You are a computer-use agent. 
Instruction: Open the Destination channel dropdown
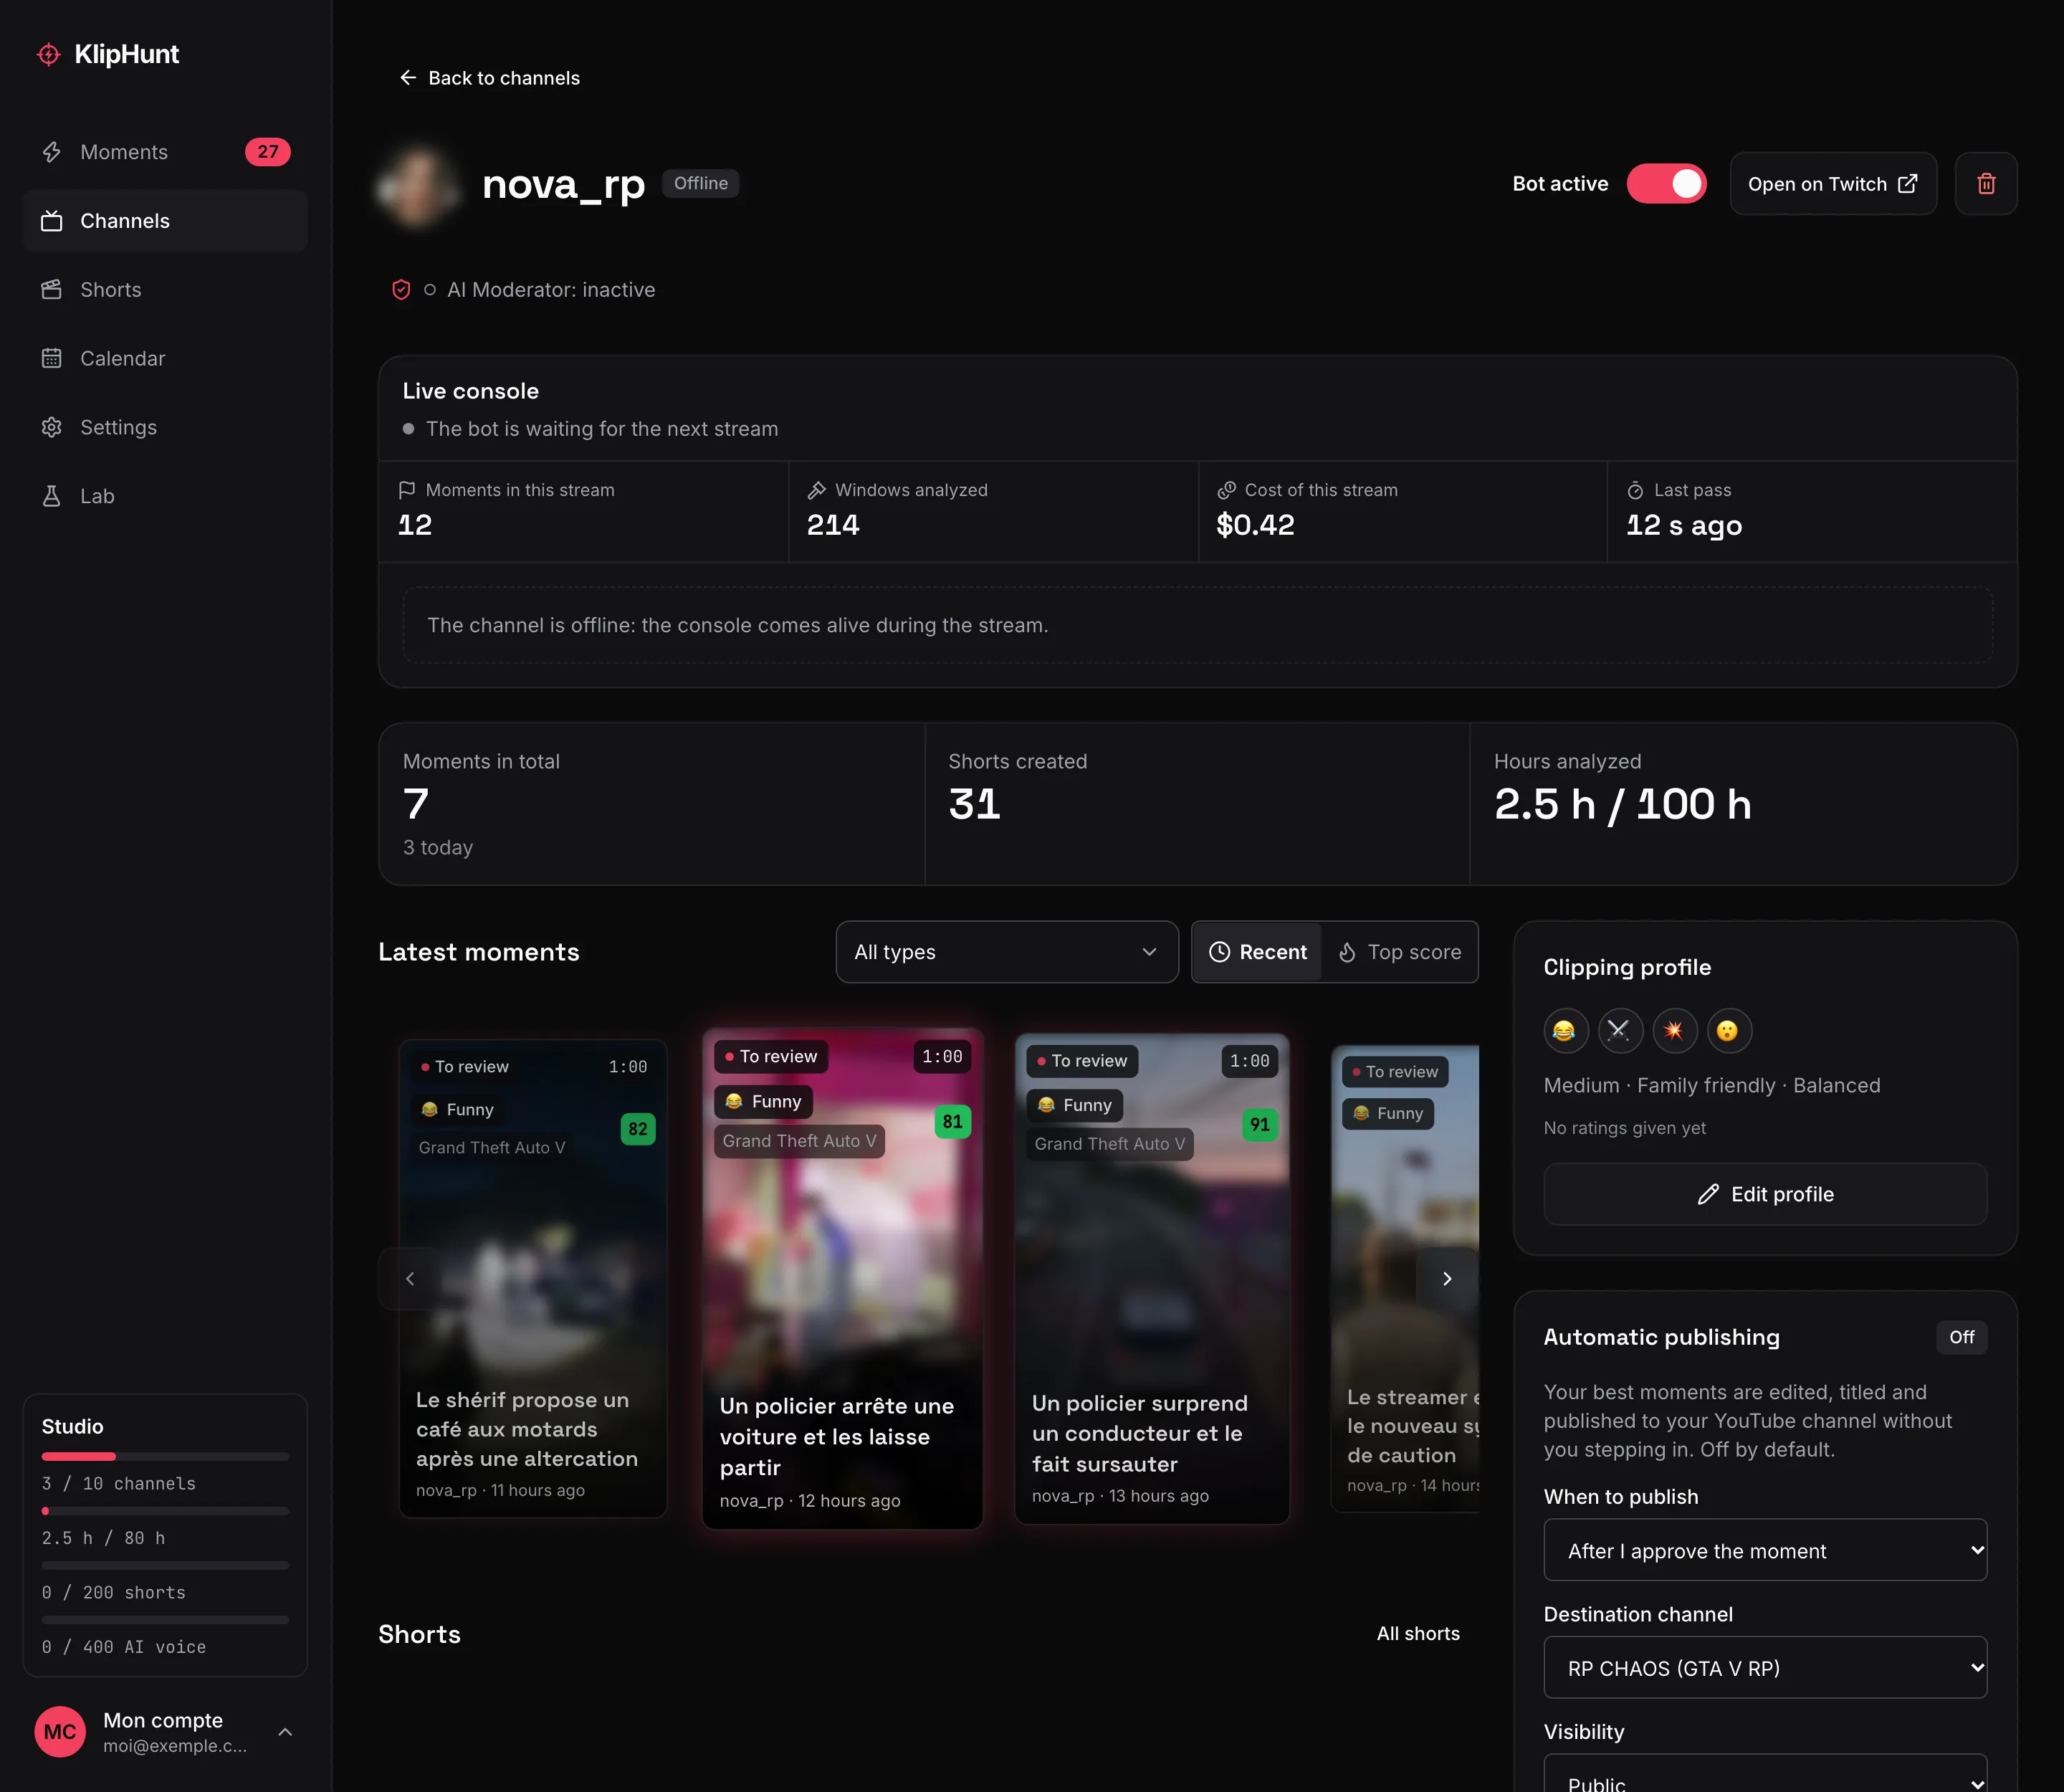point(1765,1668)
